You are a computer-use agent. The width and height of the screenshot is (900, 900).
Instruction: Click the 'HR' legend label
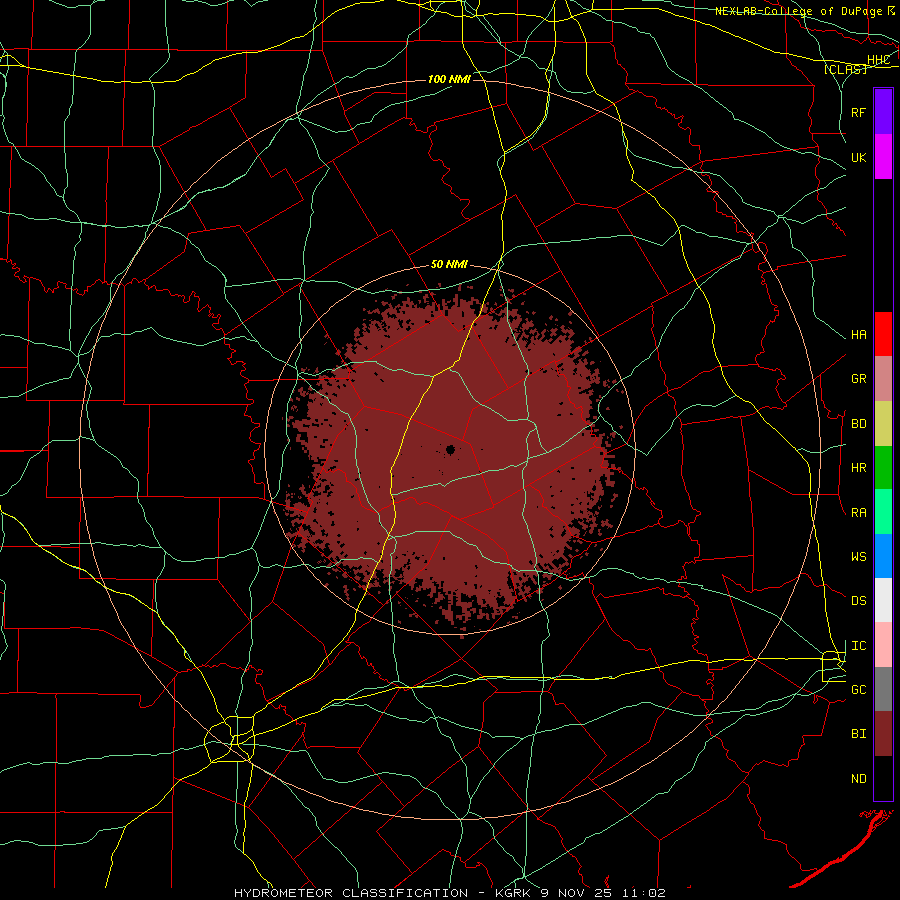coord(858,468)
